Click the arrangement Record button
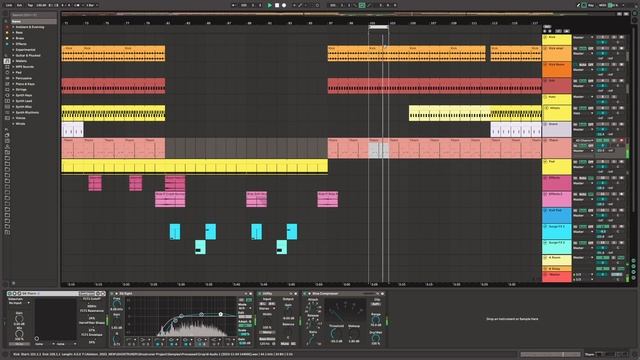The width and height of the screenshot is (640, 360). point(284,5)
